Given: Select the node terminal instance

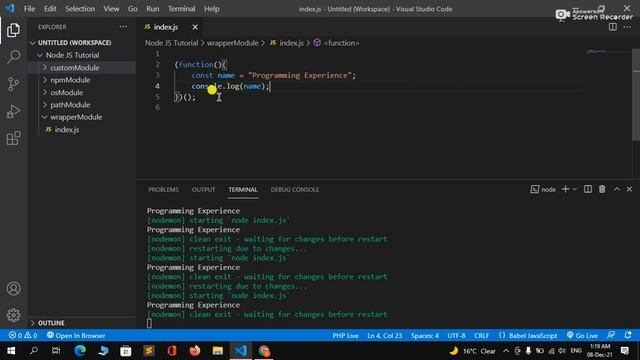Looking at the screenshot, I should (543, 189).
